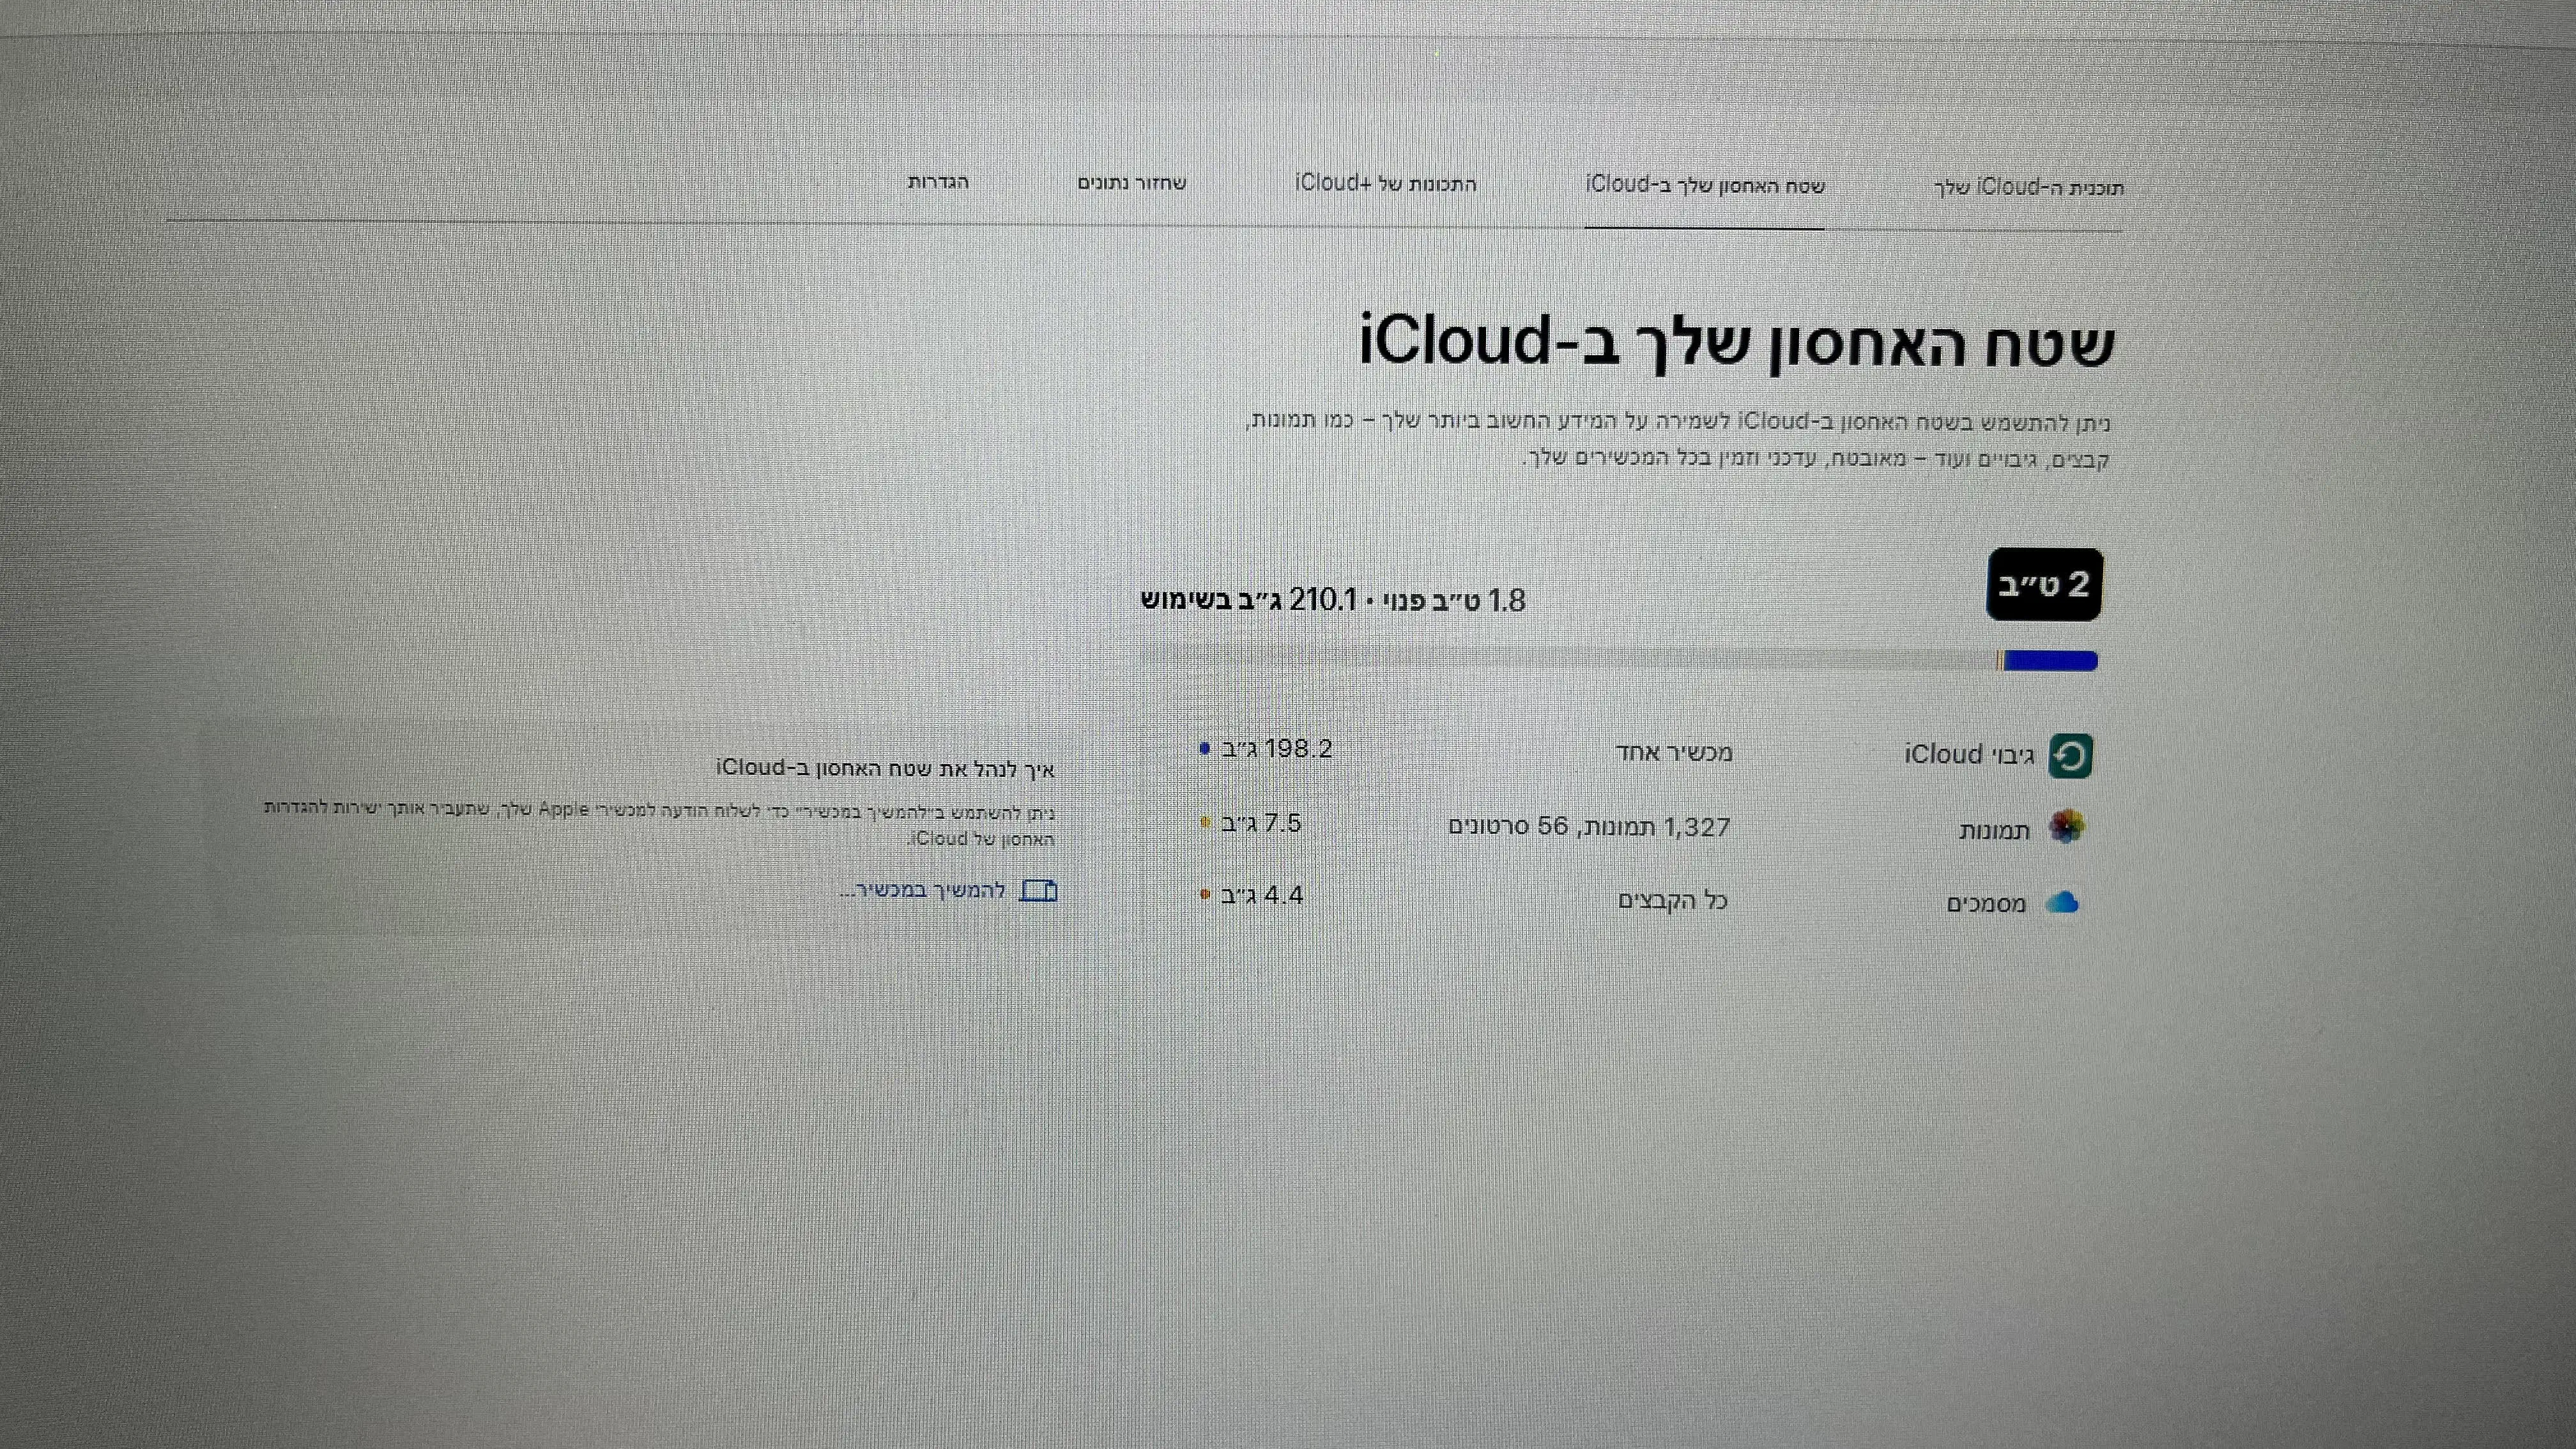Click the Photos app flower icon
This screenshot has height=1449, width=2576.
click(2066, 827)
